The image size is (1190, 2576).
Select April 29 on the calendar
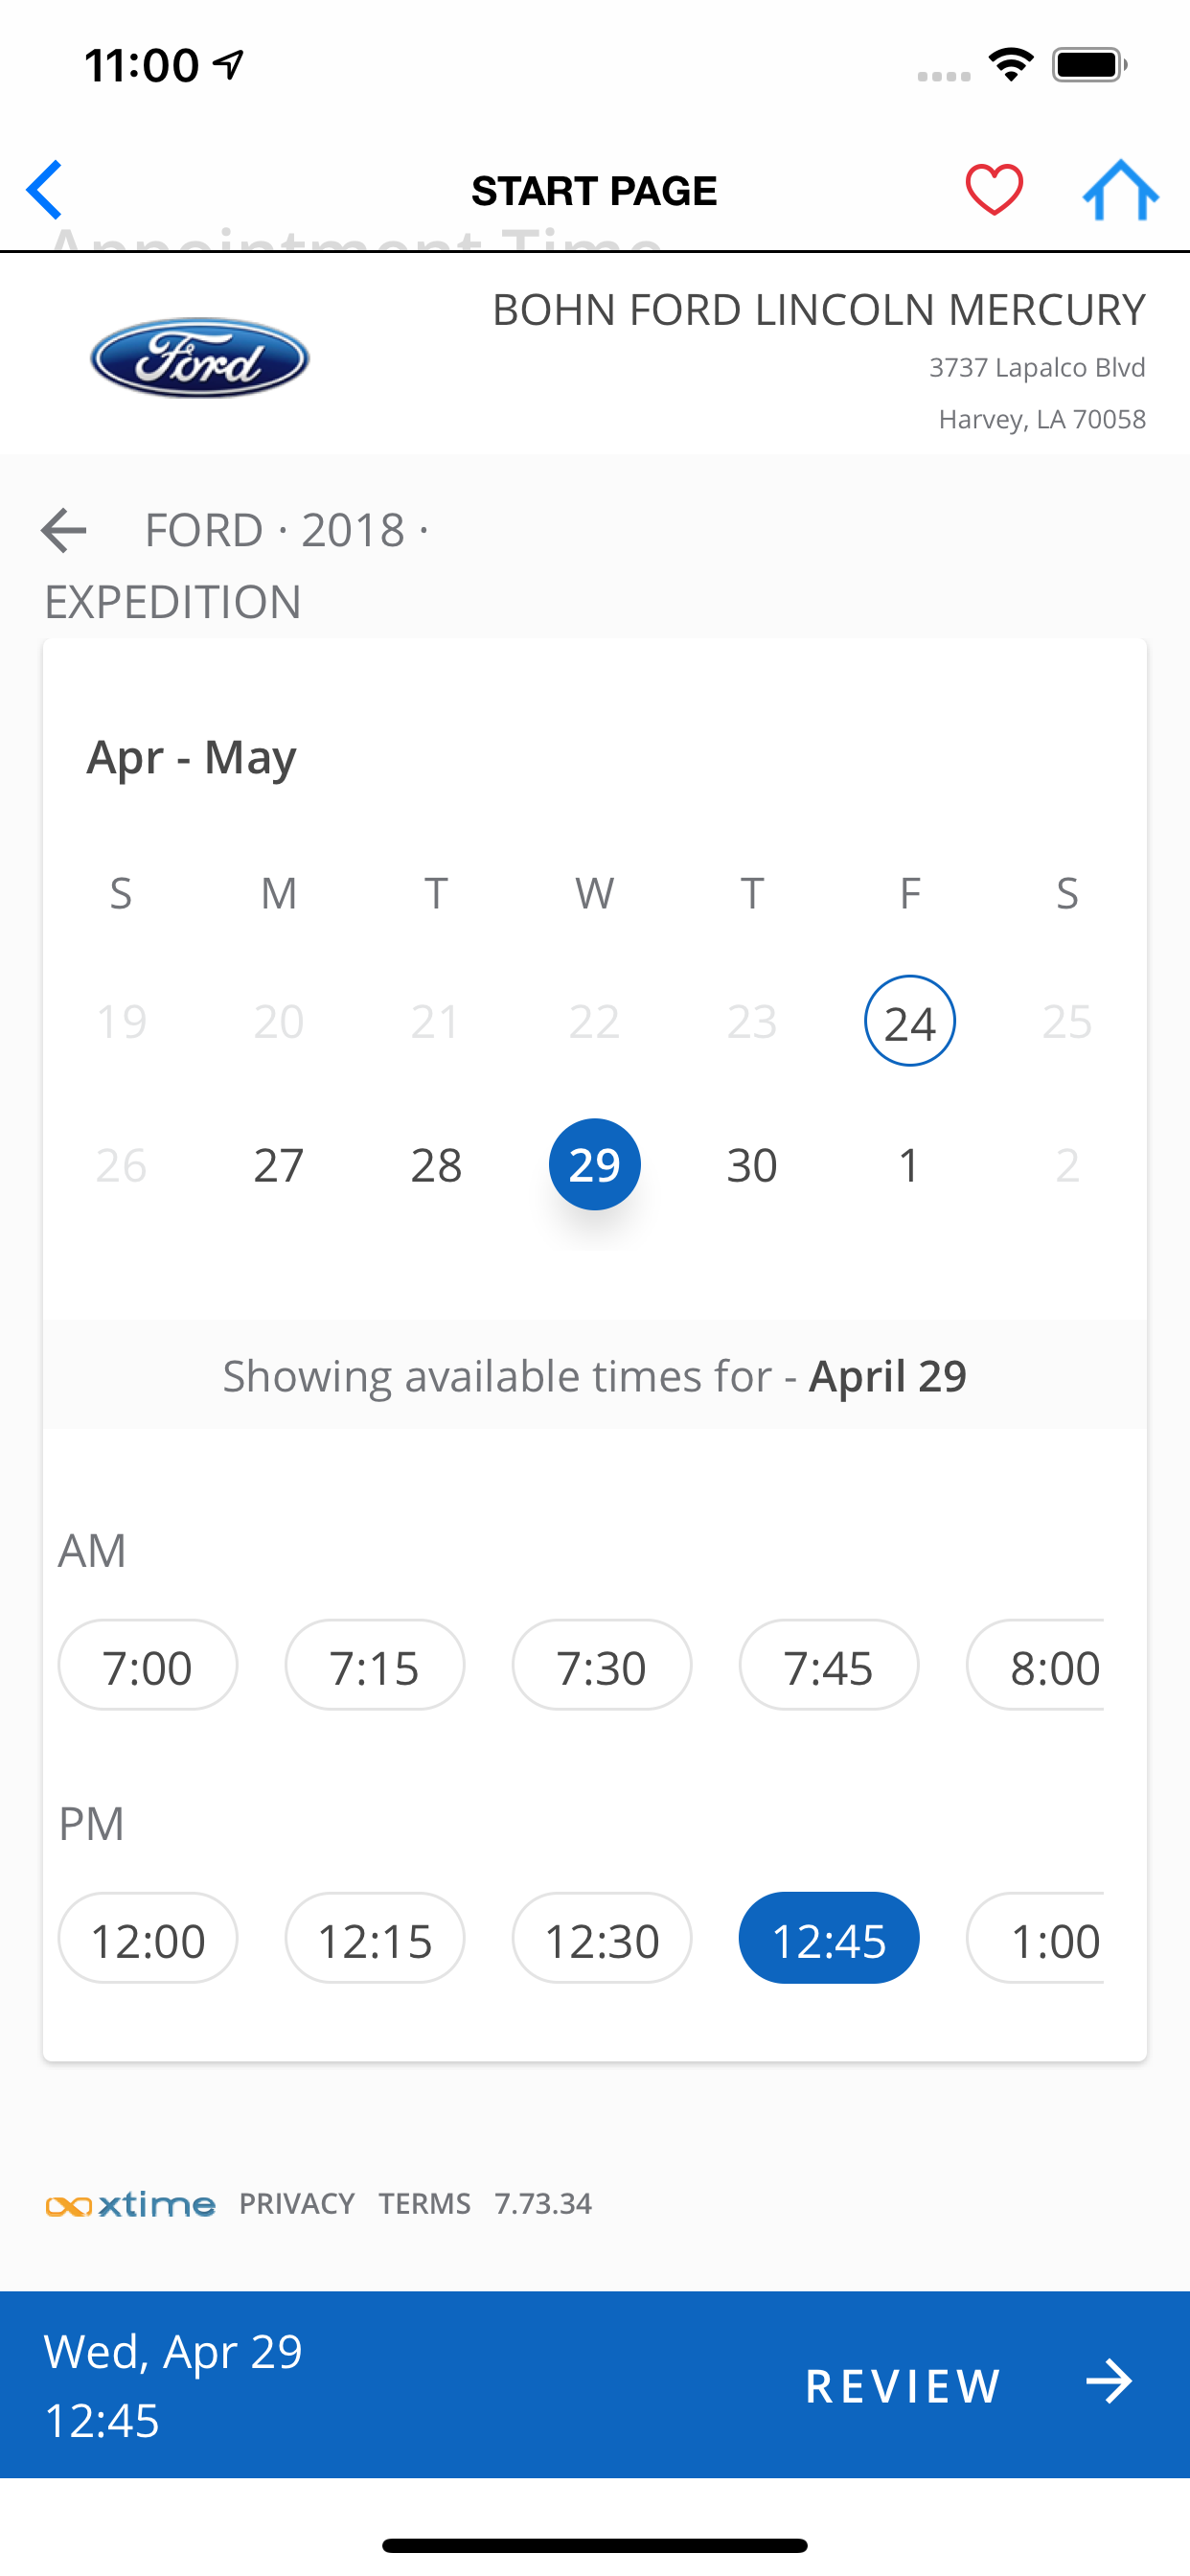point(595,1164)
